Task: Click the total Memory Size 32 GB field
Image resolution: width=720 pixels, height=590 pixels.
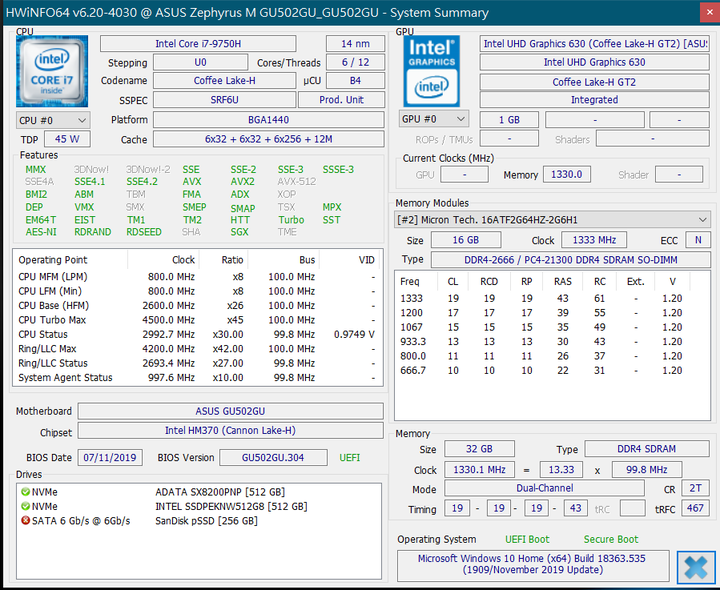Action: tap(479, 449)
